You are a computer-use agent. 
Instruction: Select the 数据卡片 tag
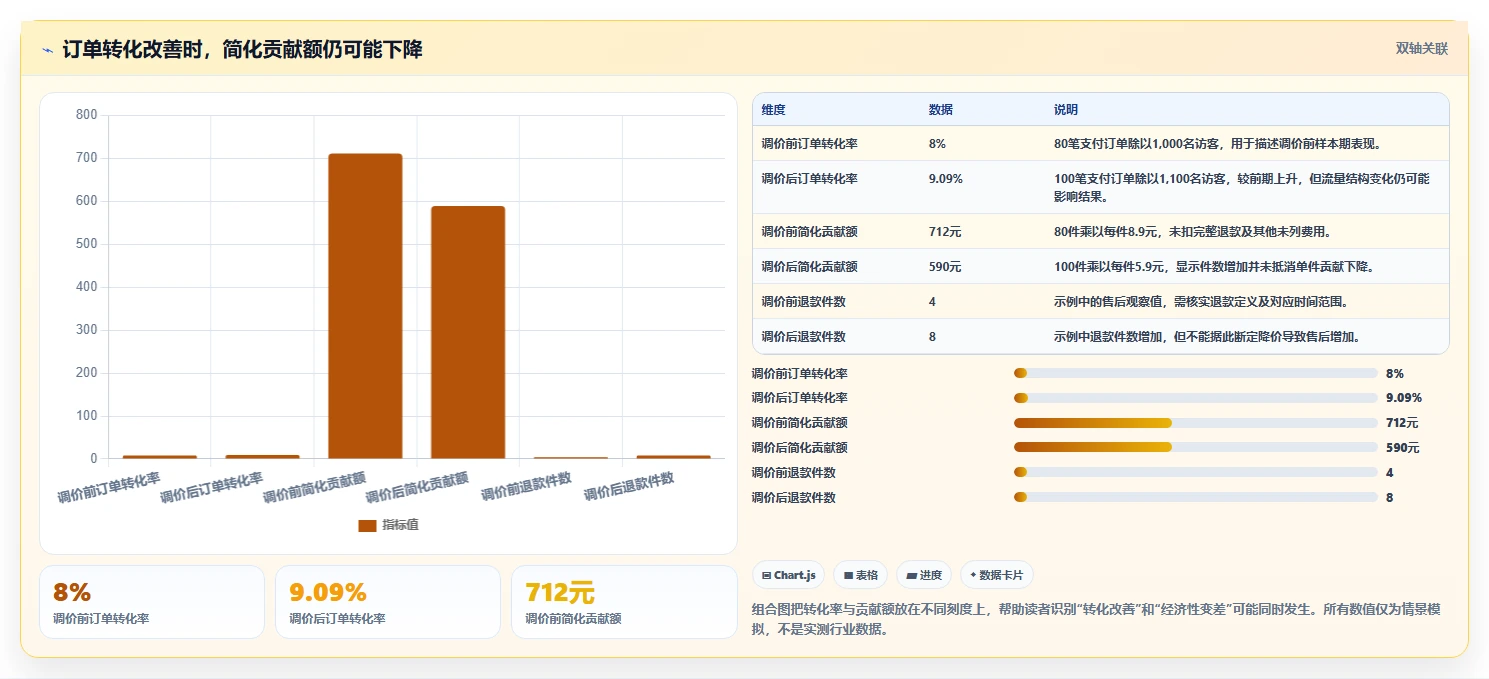997,575
